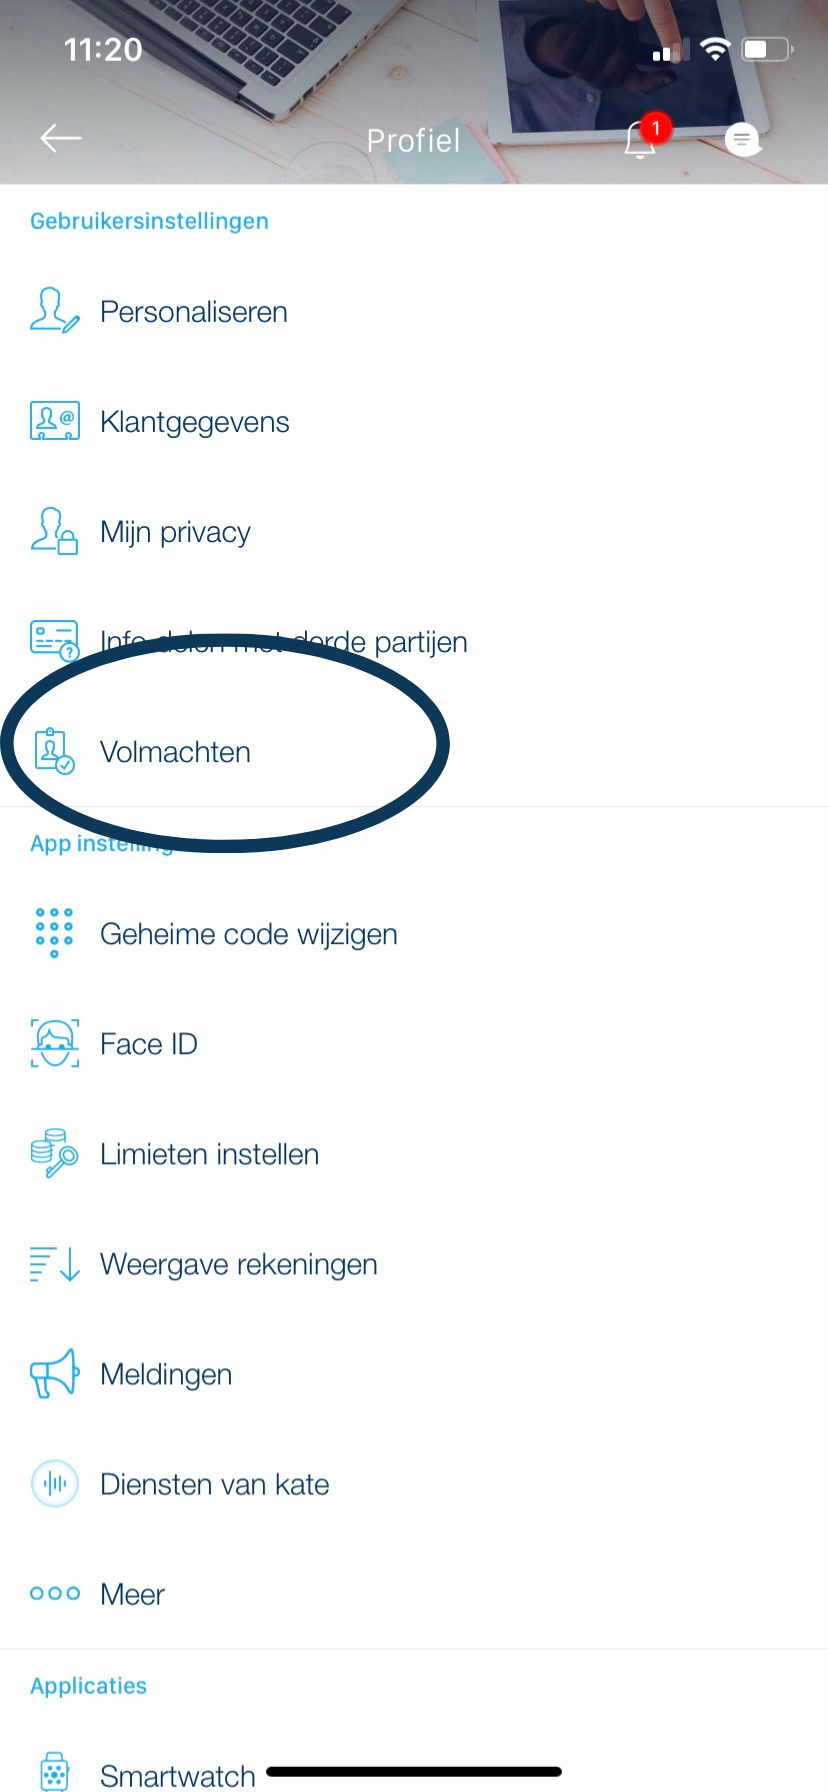Tap the back arrow icon
Screen dimensions: 828x1792
(60, 138)
